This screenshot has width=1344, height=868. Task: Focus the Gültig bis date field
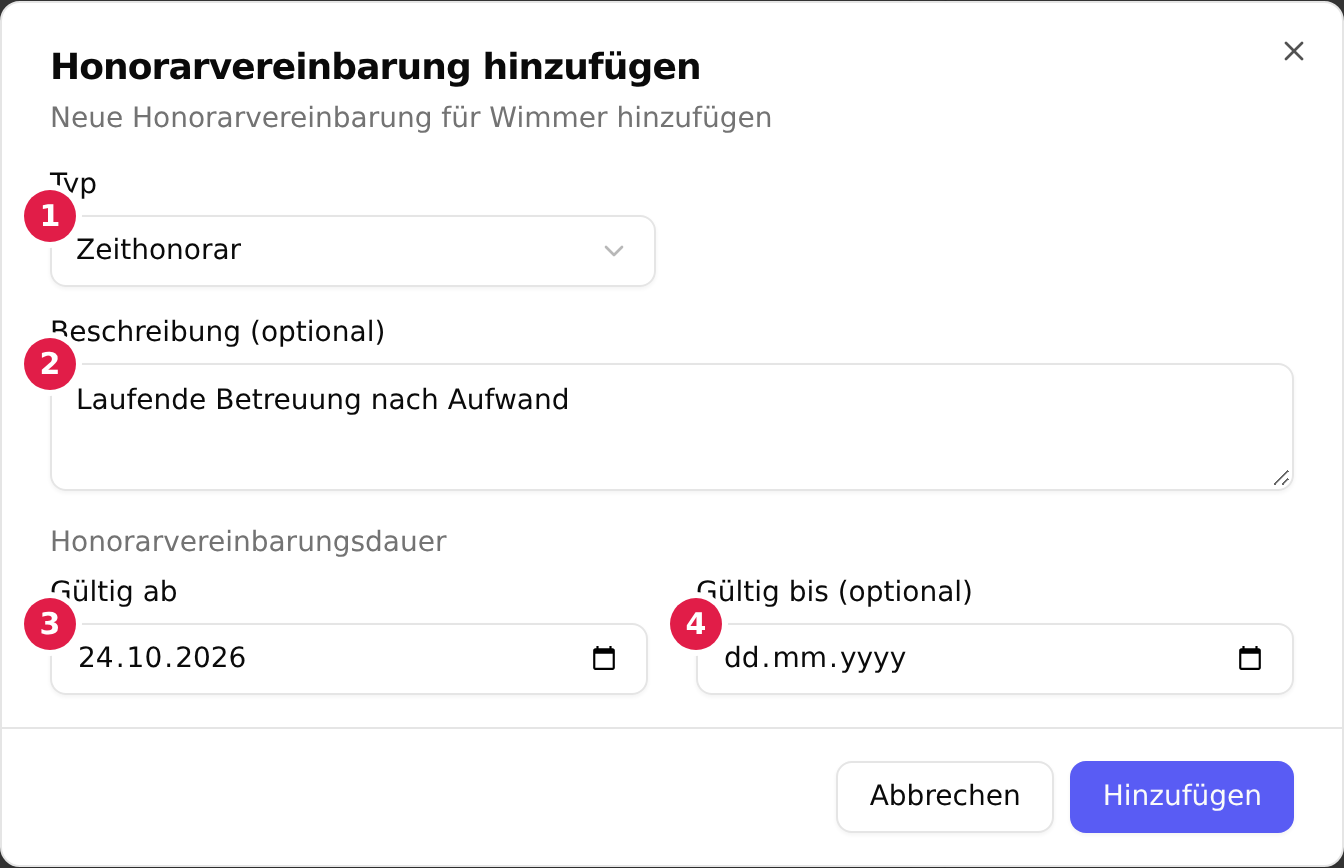pyautogui.click(x=995, y=659)
